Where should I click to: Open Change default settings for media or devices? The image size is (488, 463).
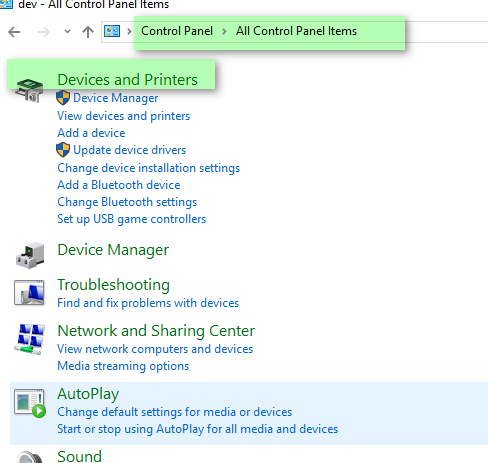[x=175, y=412]
